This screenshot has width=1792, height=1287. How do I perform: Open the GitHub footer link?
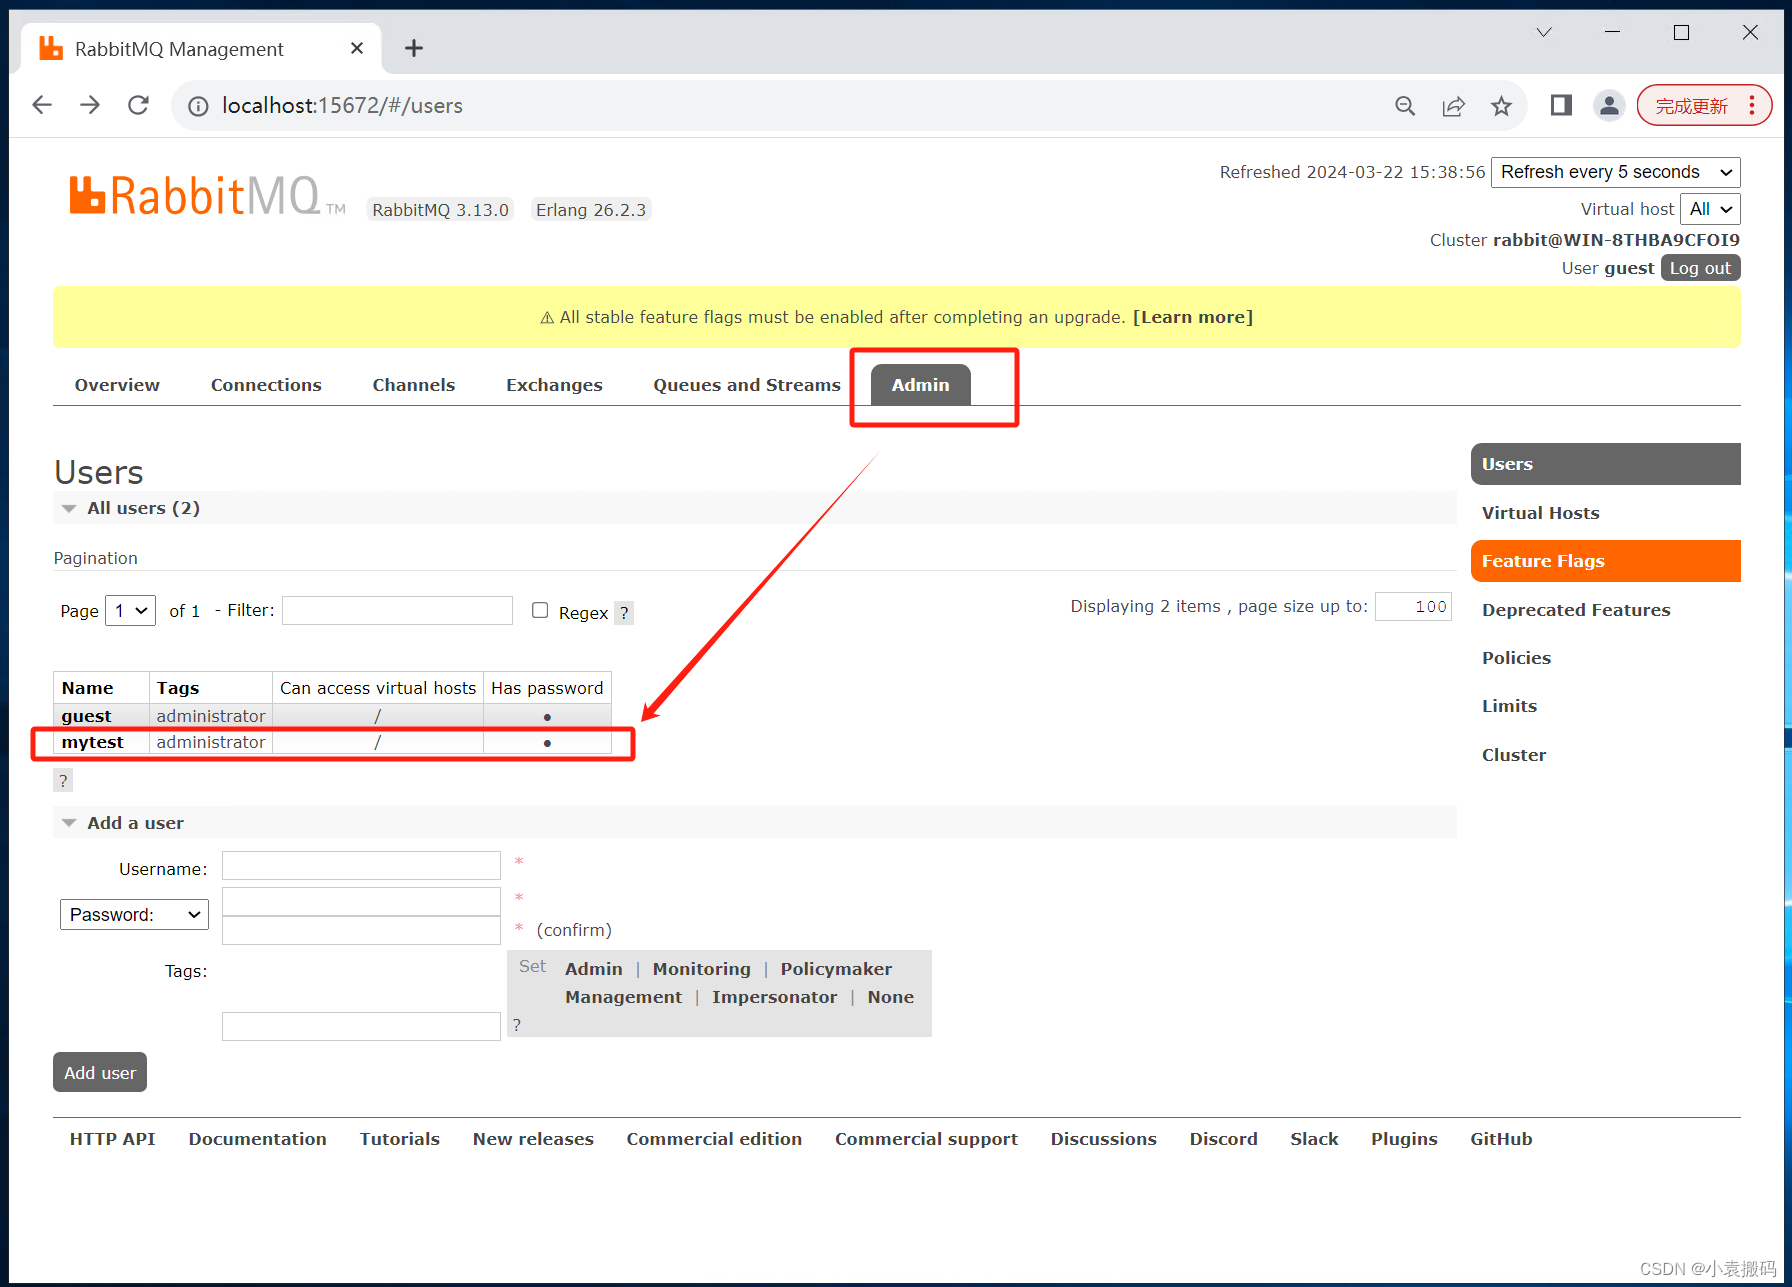coord(1500,1139)
